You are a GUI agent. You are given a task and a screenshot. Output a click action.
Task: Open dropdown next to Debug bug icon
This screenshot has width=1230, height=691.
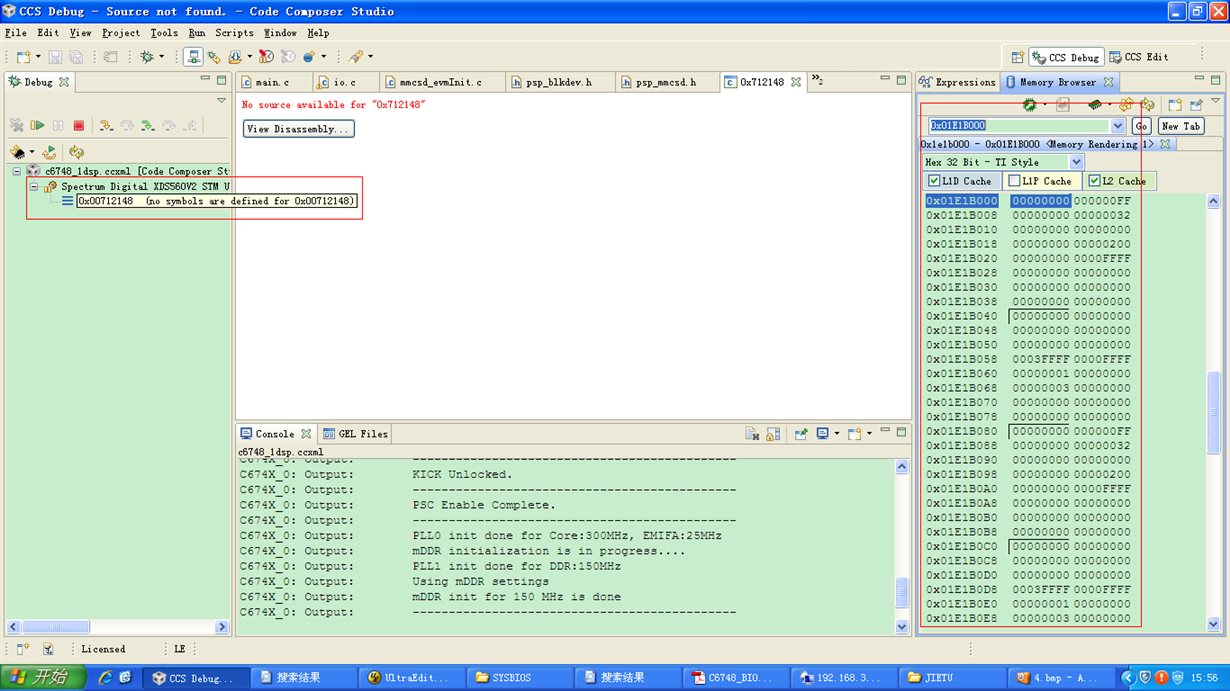coord(160,57)
